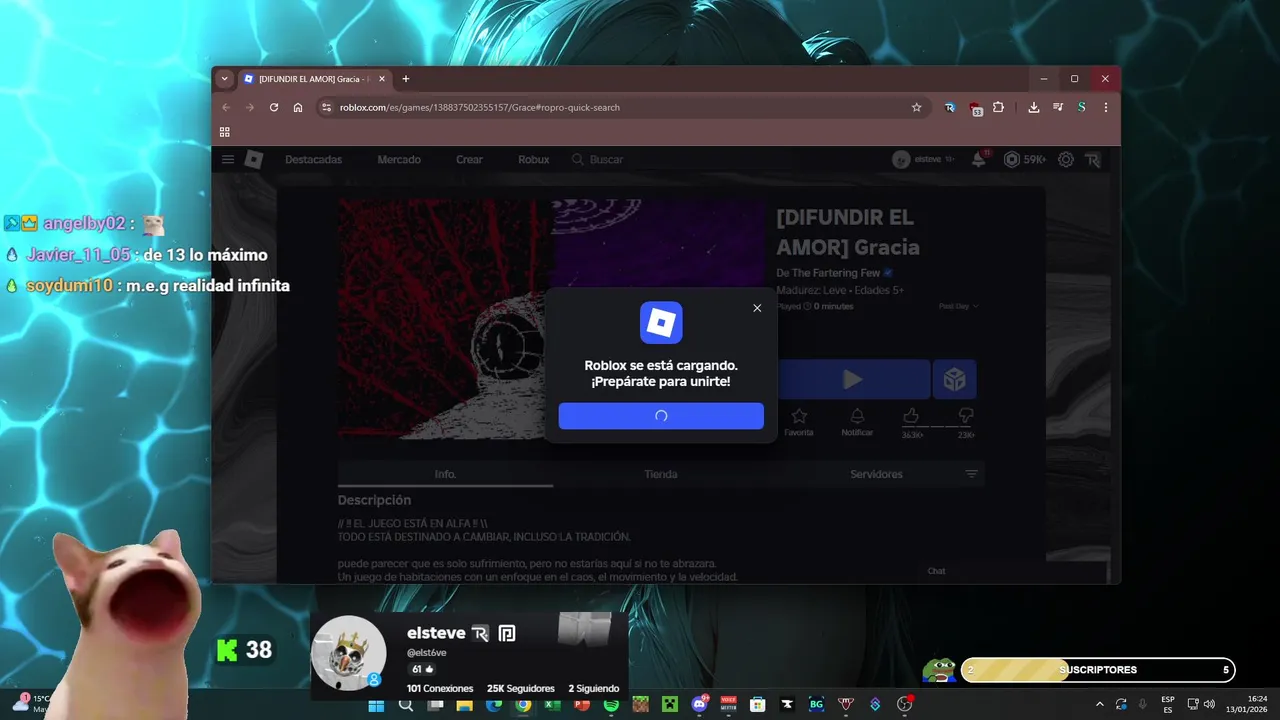Click the Roblox logo in loading dialog
The height and width of the screenshot is (720, 1280).
coord(661,323)
